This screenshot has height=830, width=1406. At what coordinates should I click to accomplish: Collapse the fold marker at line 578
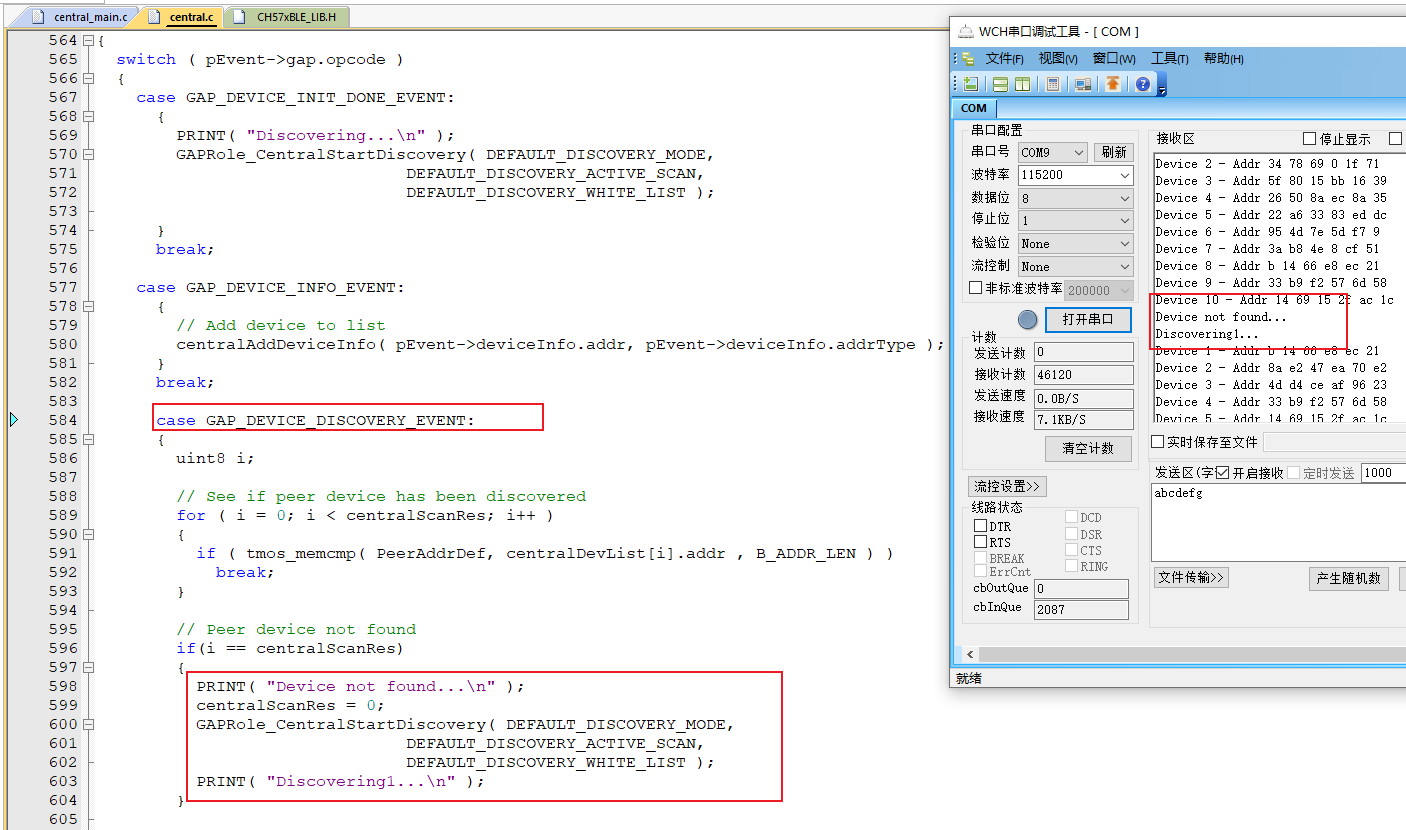click(x=88, y=307)
